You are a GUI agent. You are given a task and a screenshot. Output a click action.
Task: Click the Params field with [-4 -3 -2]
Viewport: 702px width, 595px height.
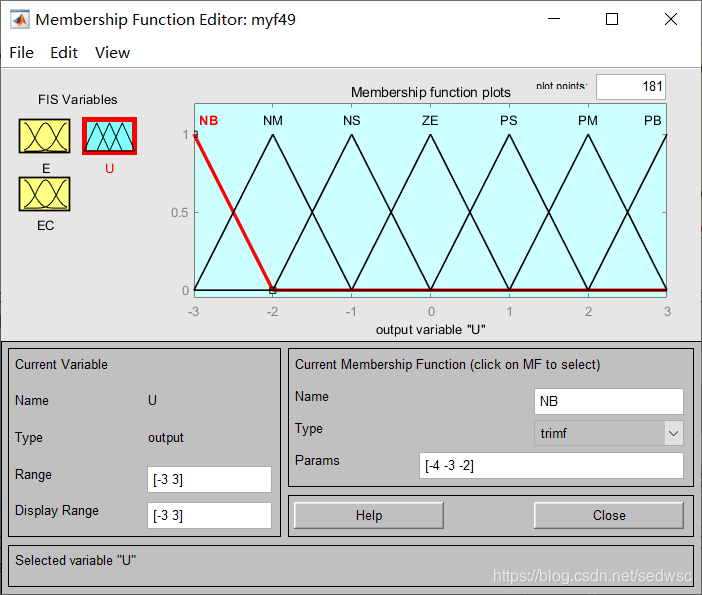coord(551,466)
